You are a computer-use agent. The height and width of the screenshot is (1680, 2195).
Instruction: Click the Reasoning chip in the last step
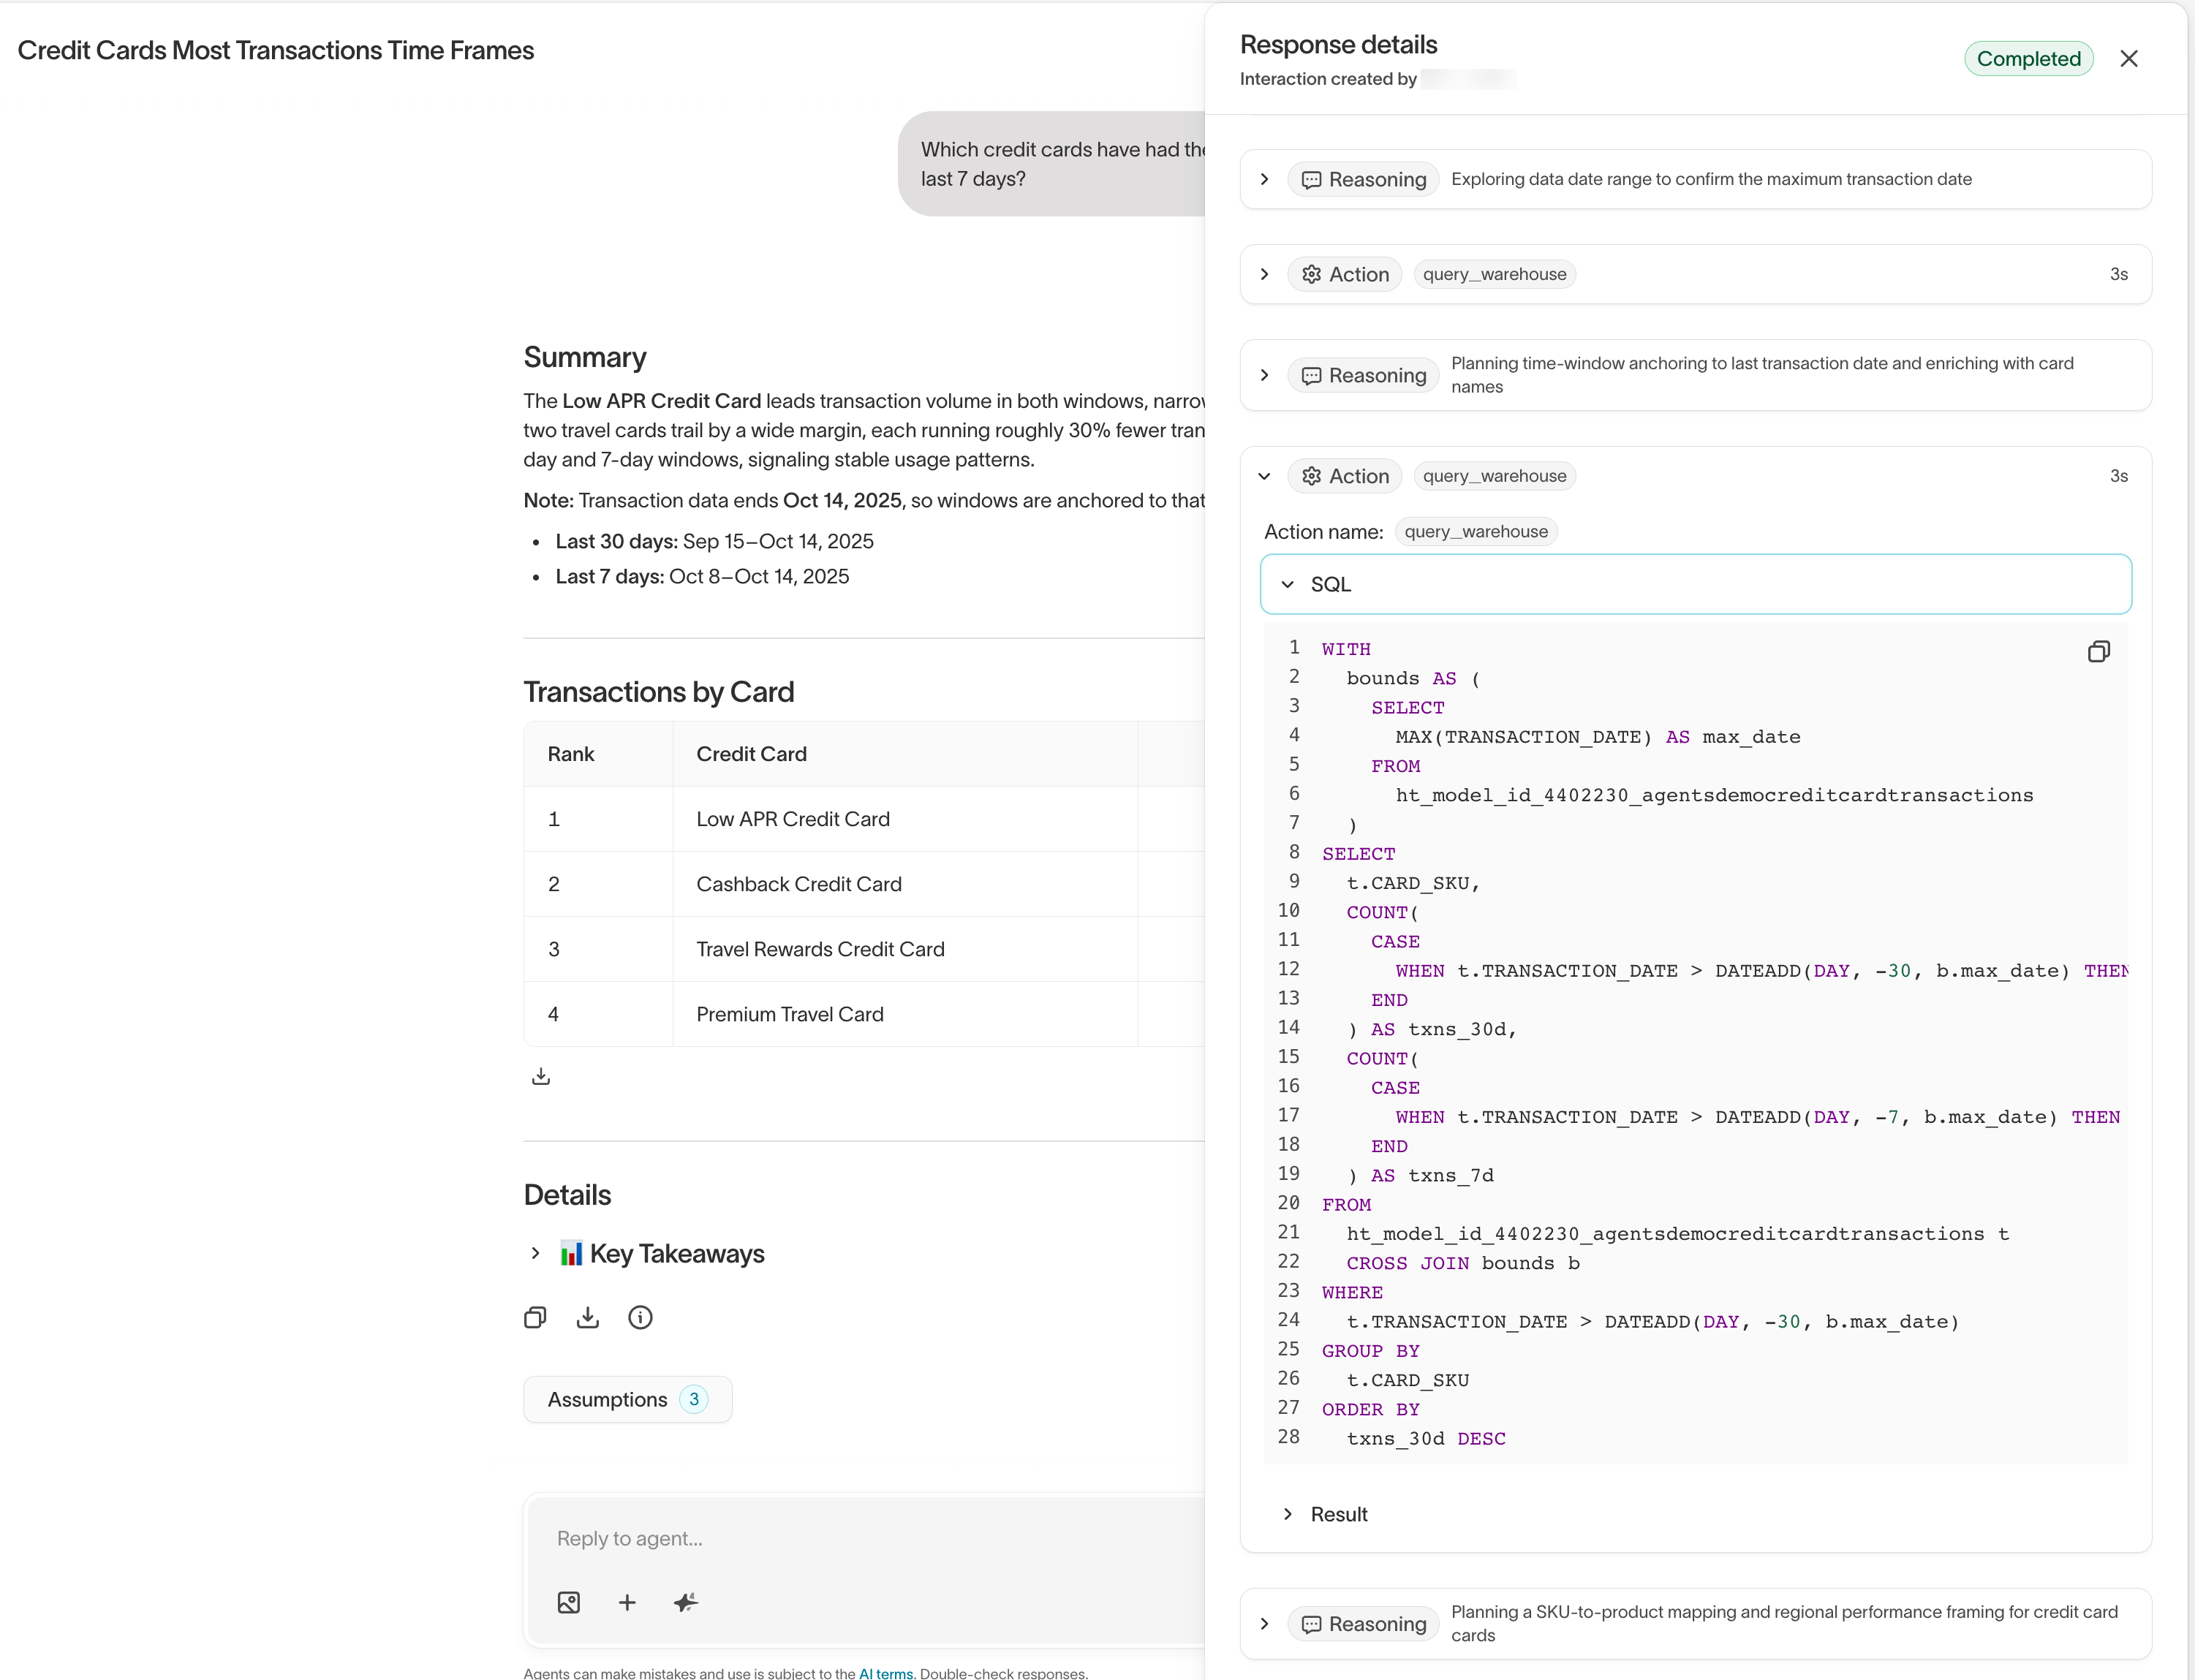coord(1363,1623)
